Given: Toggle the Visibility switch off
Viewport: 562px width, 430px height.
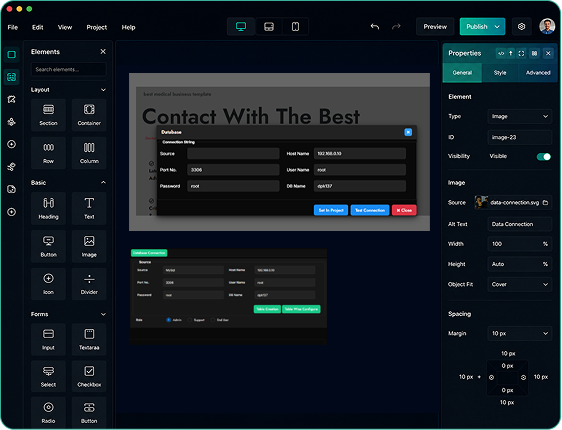Looking at the screenshot, I should pyautogui.click(x=544, y=157).
